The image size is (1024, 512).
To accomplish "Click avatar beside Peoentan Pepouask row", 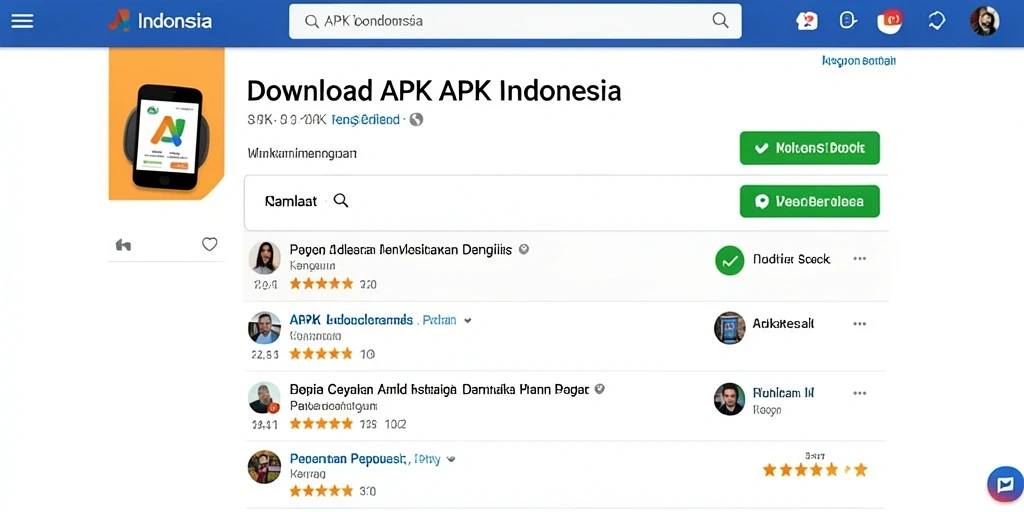I will 264,467.
